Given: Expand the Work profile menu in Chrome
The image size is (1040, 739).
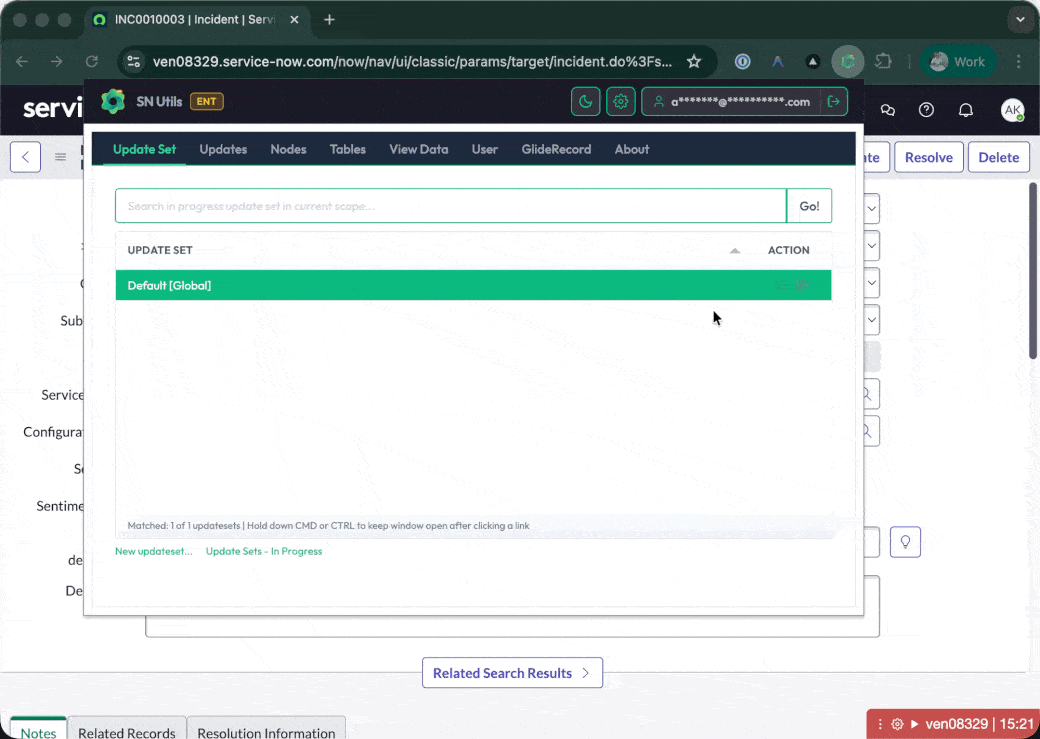Looking at the screenshot, I should pyautogui.click(x=957, y=60).
